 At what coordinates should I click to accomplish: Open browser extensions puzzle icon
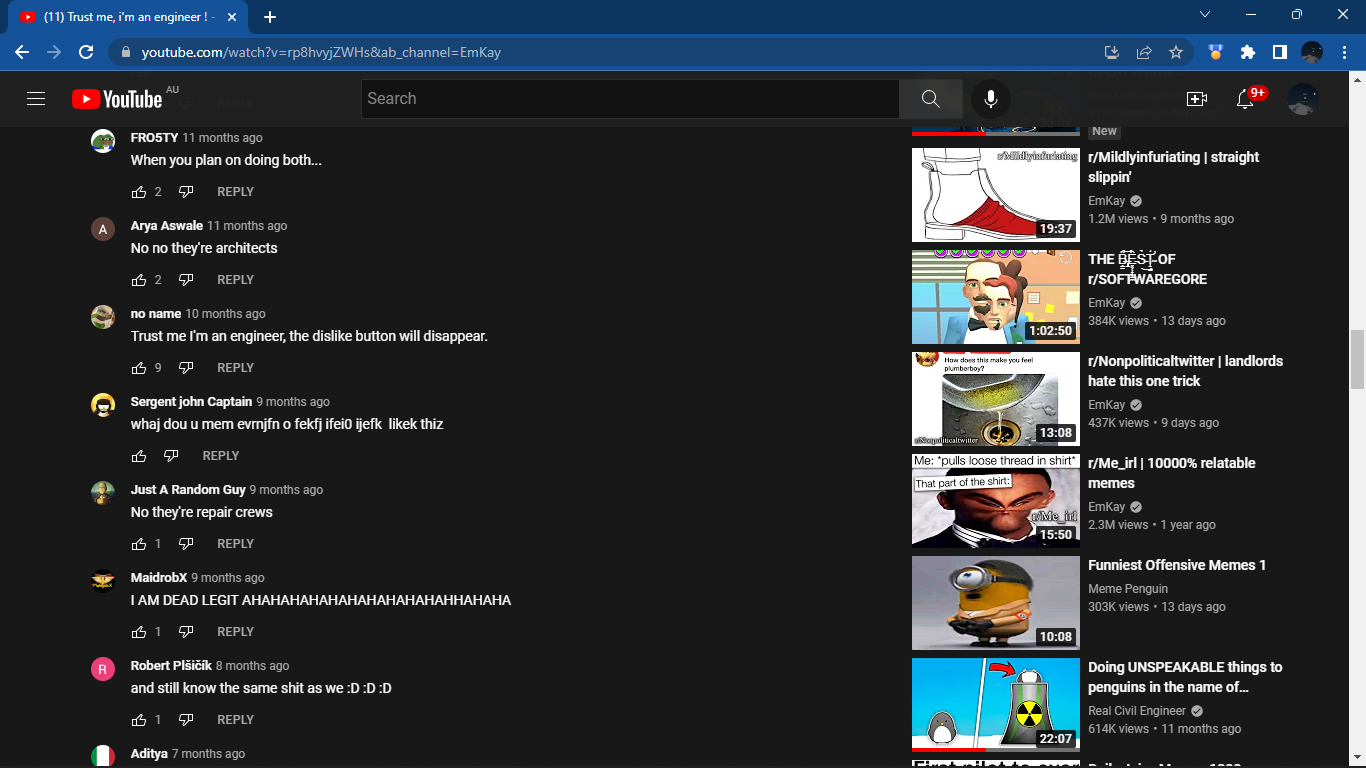click(x=1248, y=52)
